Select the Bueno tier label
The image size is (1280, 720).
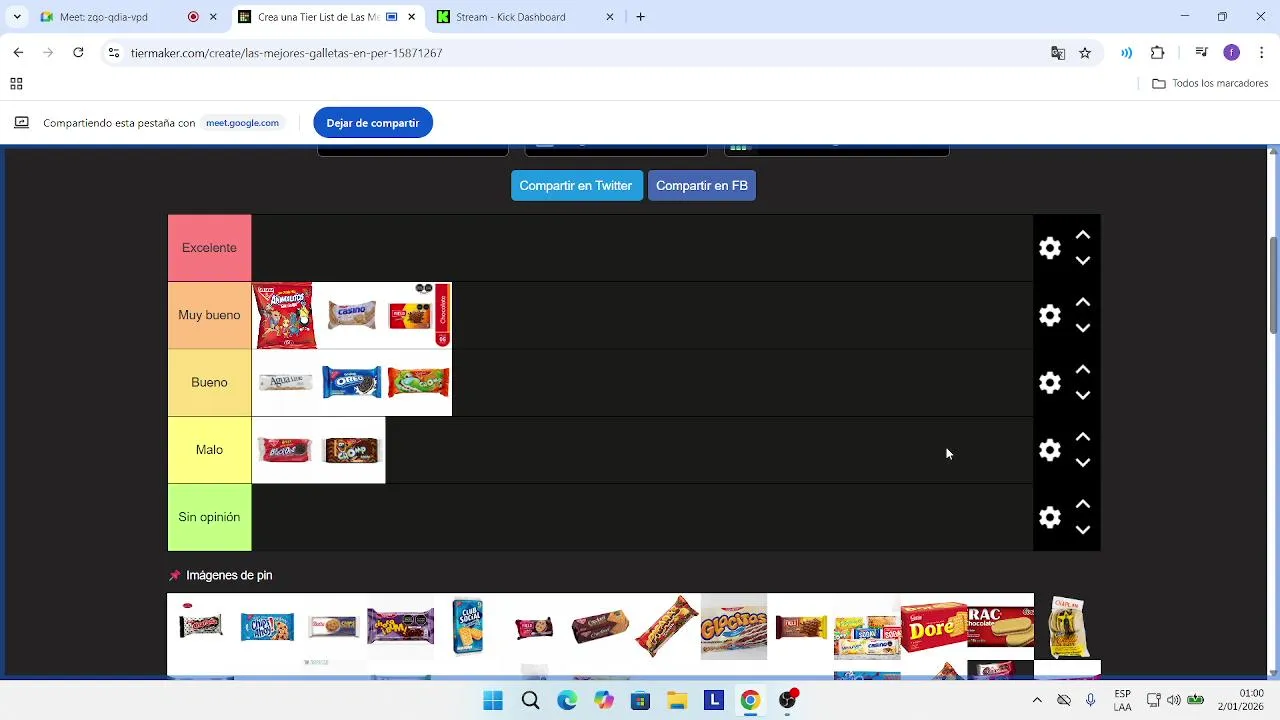(x=209, y=382)
